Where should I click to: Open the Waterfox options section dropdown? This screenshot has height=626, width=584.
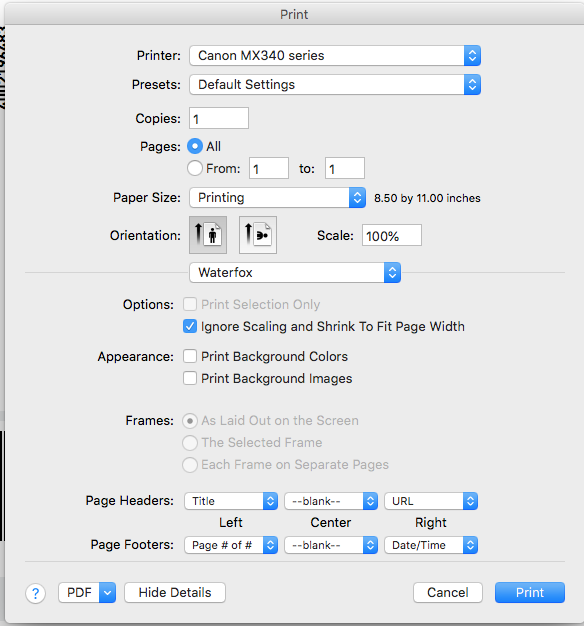295,273
